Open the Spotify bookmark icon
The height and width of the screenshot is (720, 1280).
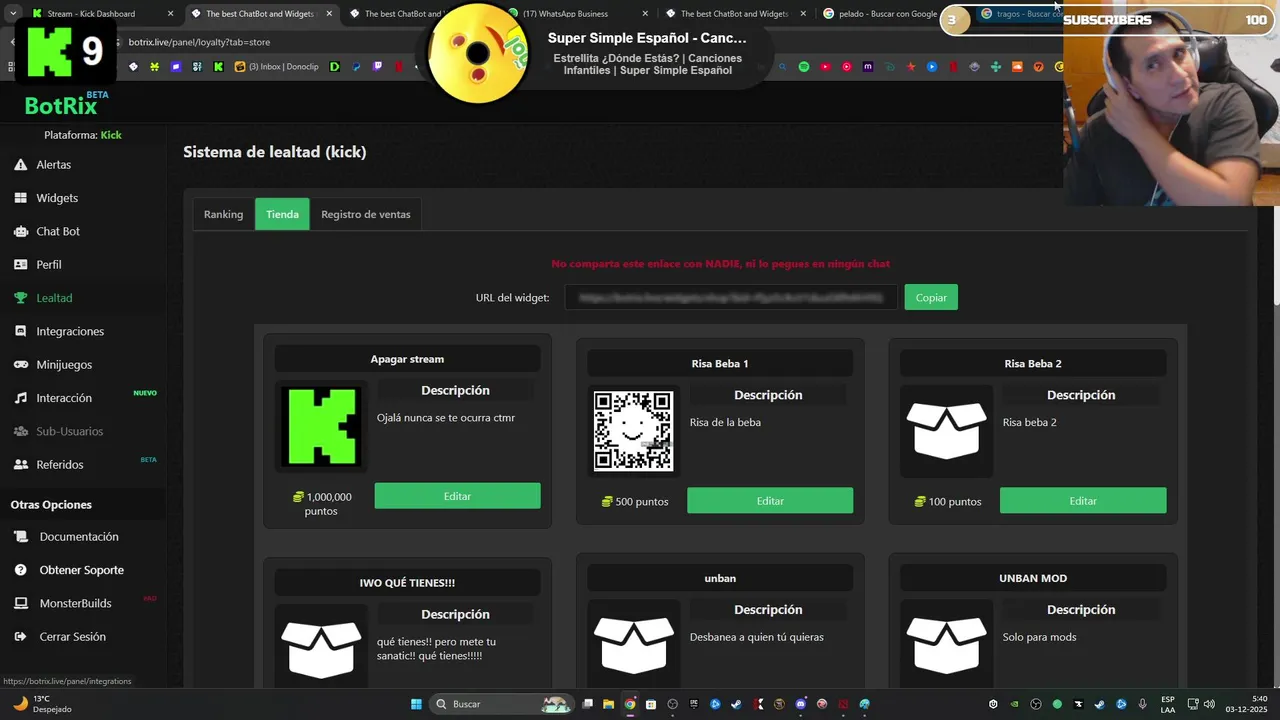coord(804,67)
